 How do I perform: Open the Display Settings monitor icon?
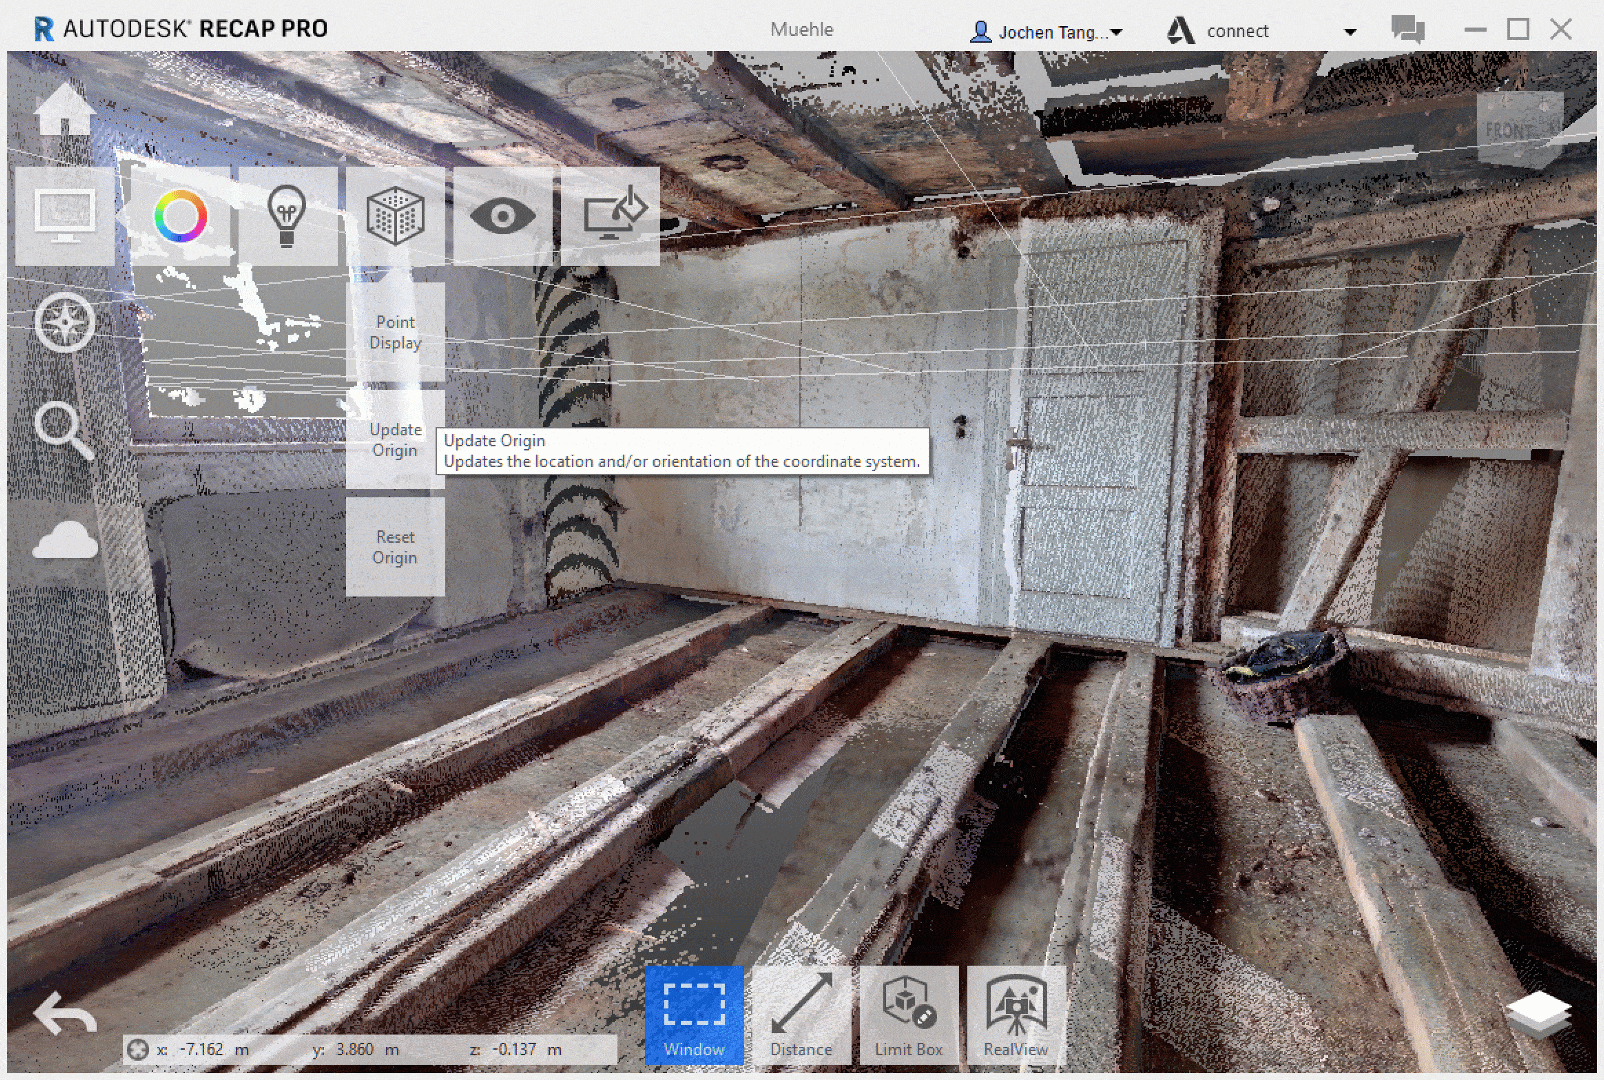(65, 216)
